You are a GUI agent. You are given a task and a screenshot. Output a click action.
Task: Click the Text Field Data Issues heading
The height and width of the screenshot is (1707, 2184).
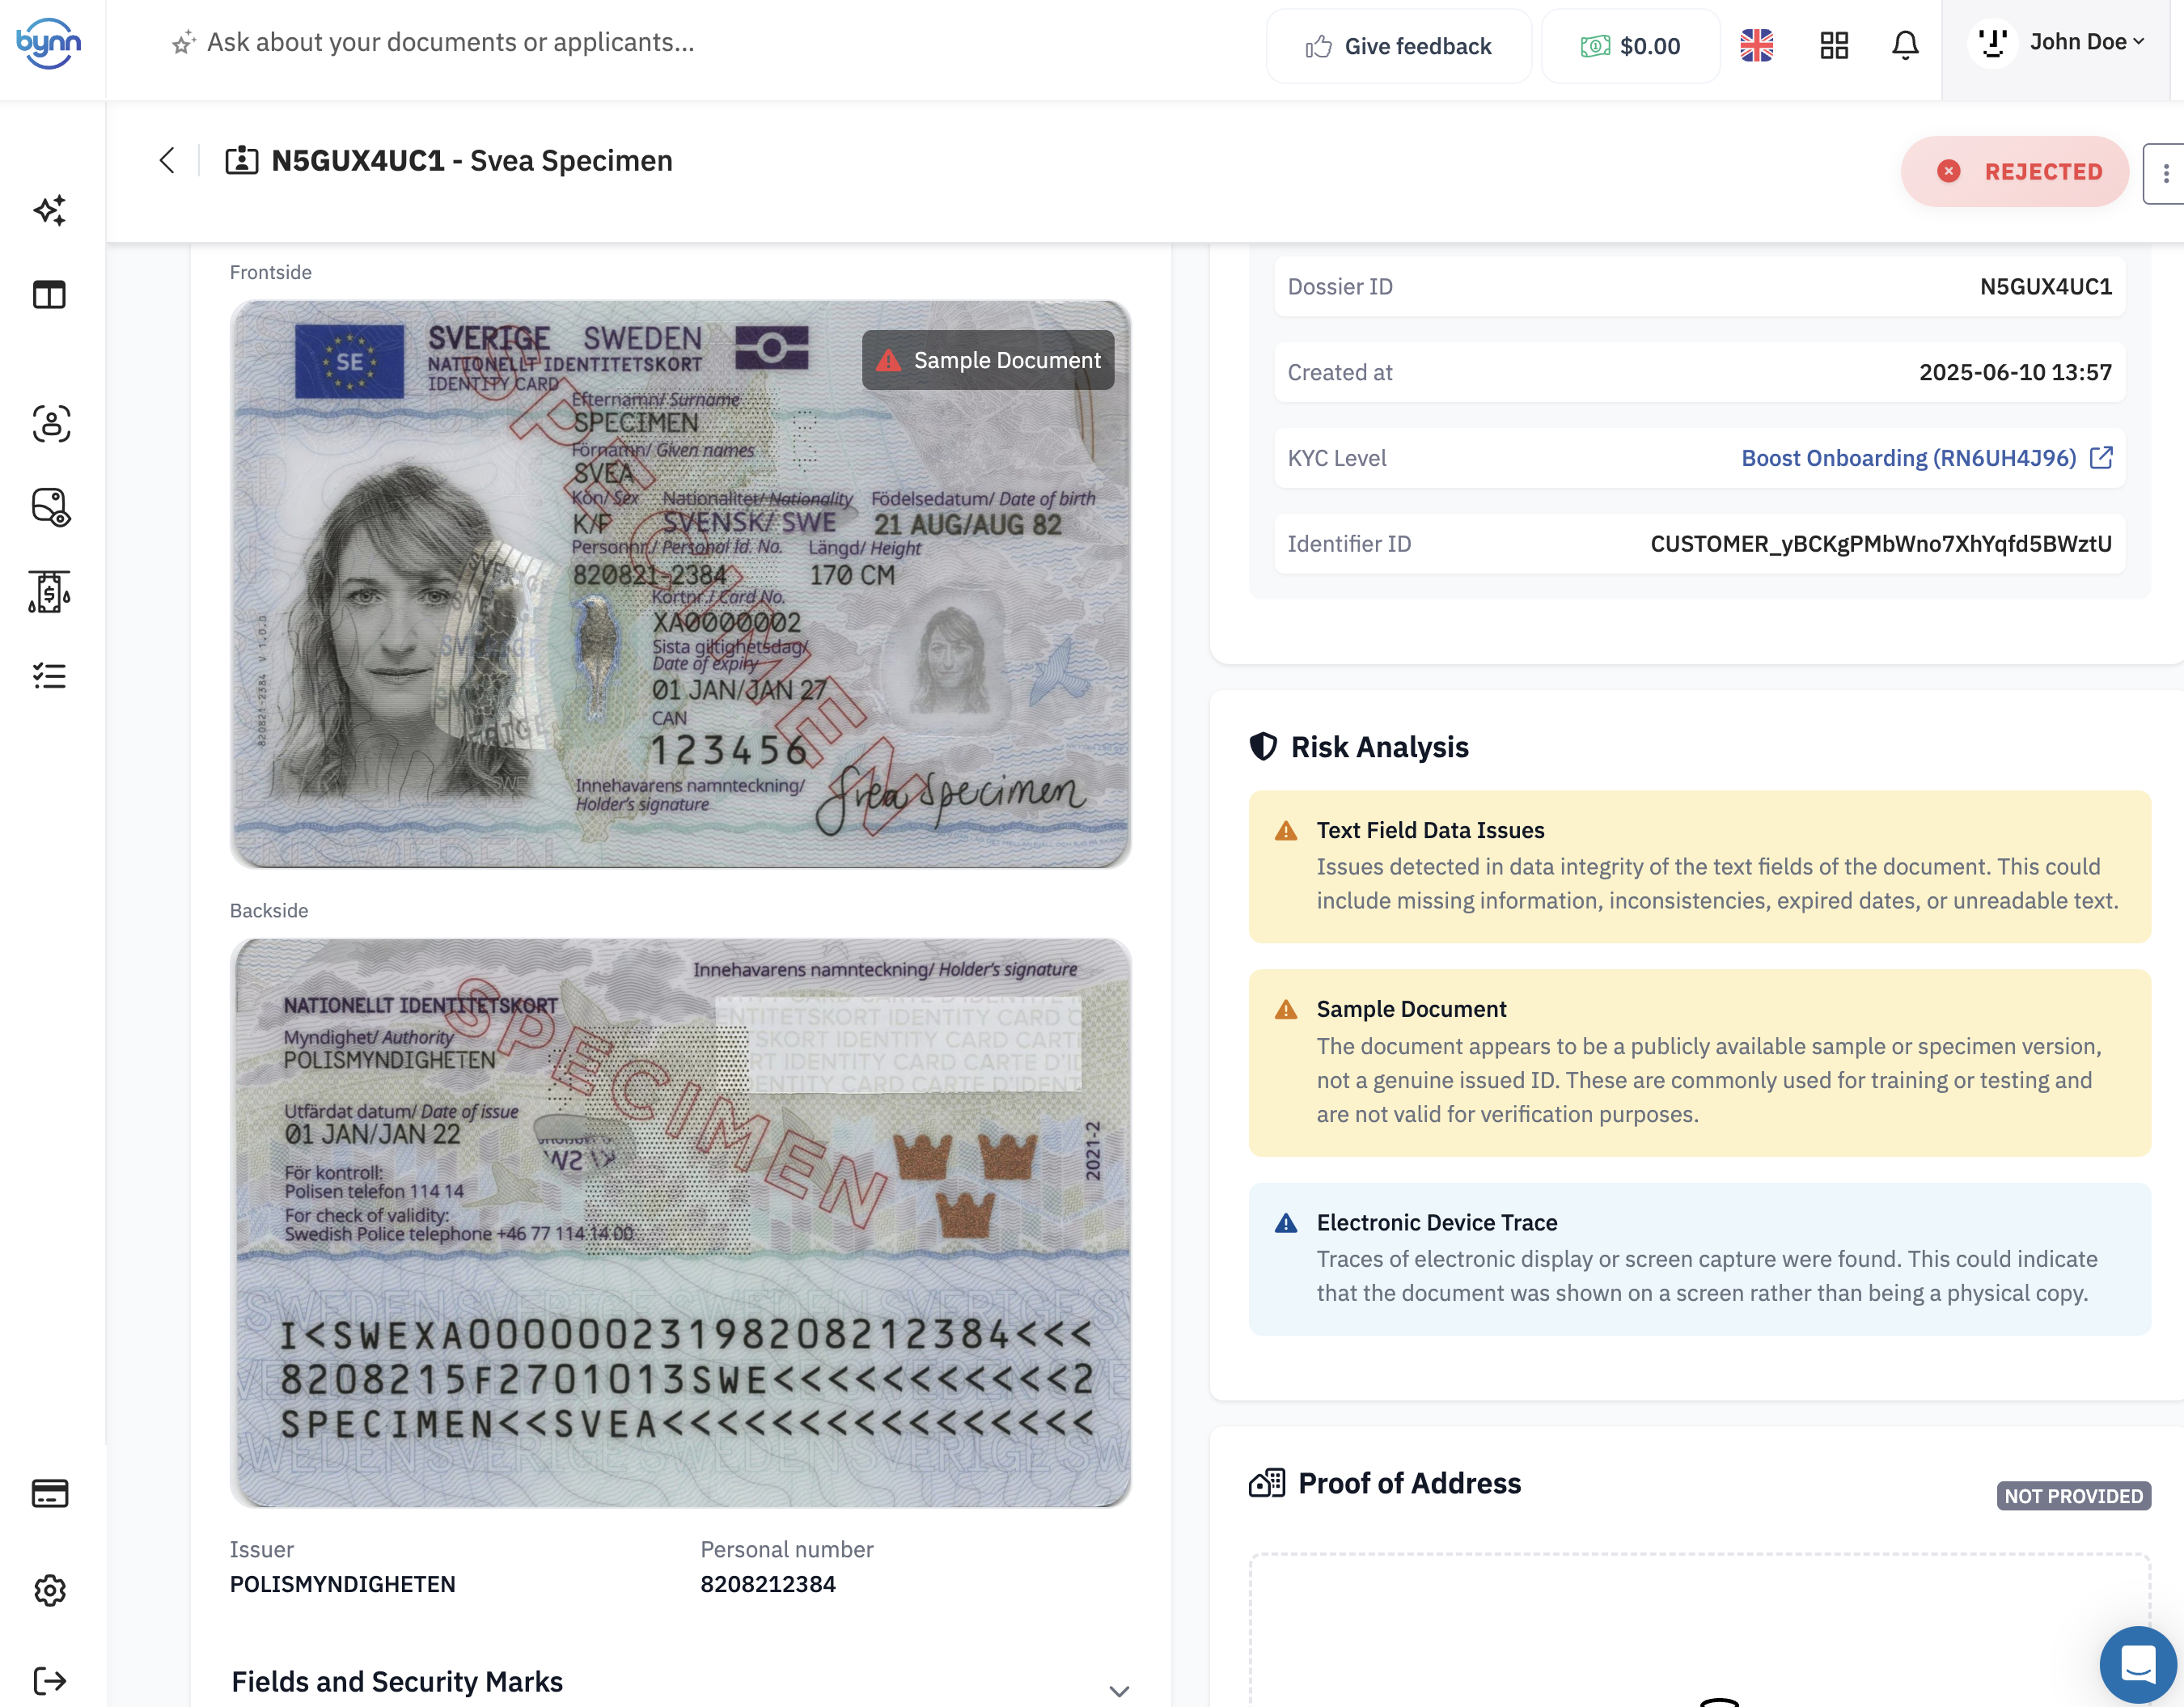tap(1430, 830)
